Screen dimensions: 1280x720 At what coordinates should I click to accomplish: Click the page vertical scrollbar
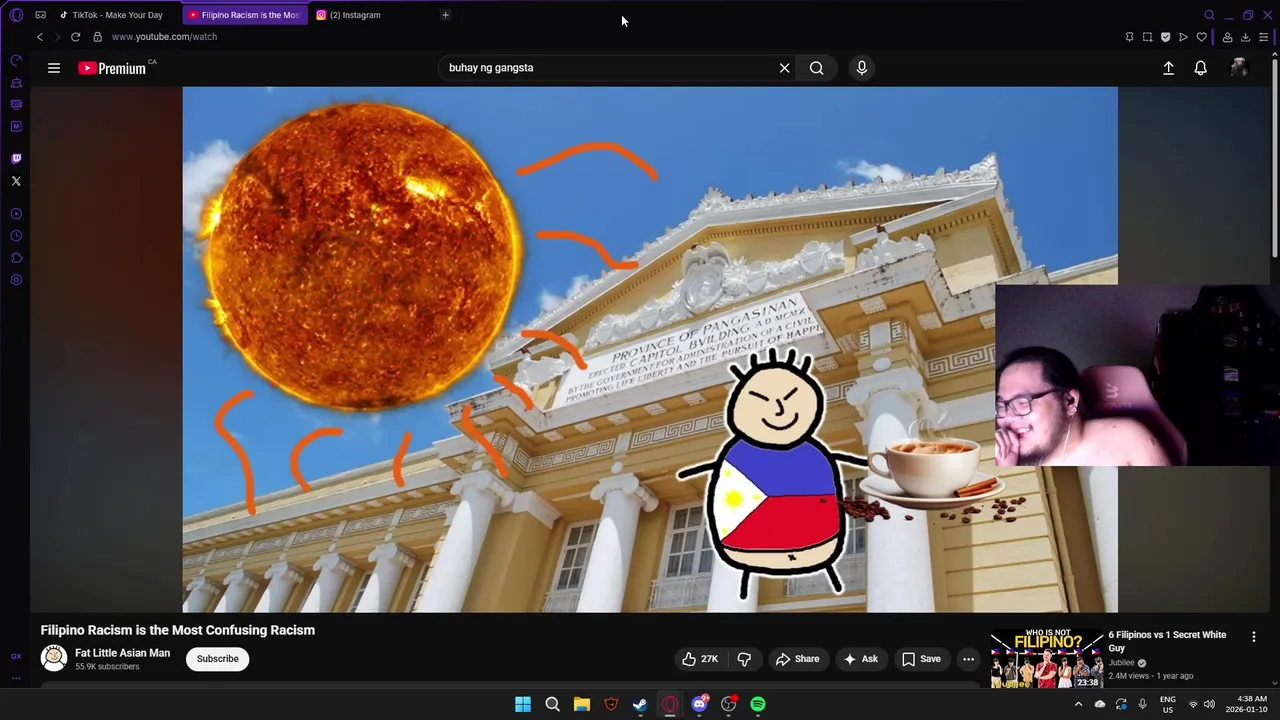point(1274,160)
